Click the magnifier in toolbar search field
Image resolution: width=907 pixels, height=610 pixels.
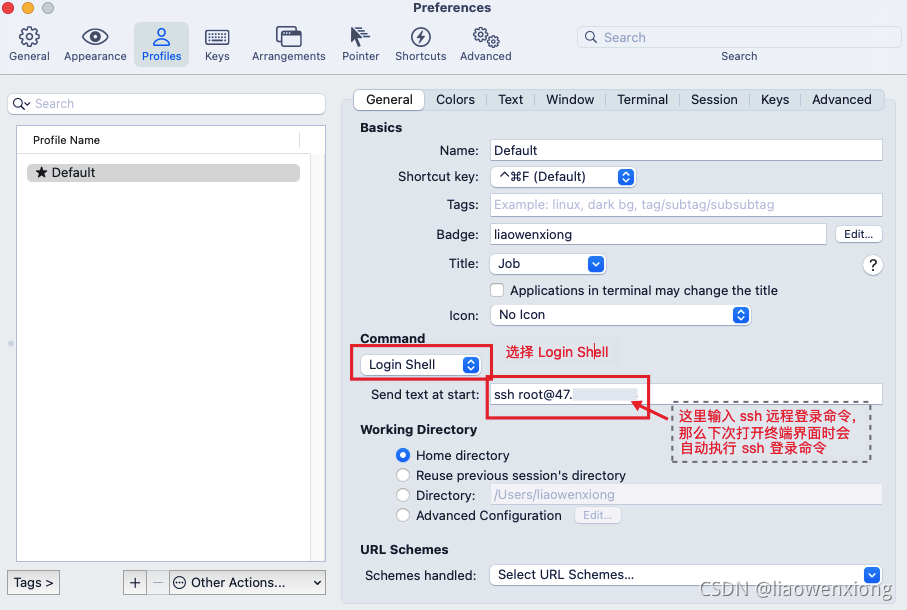591,37
